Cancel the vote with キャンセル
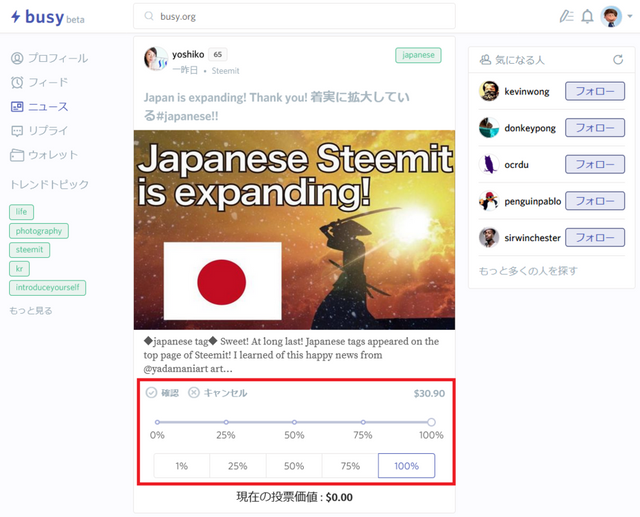The image size is (640, 517). coord(218,393)
